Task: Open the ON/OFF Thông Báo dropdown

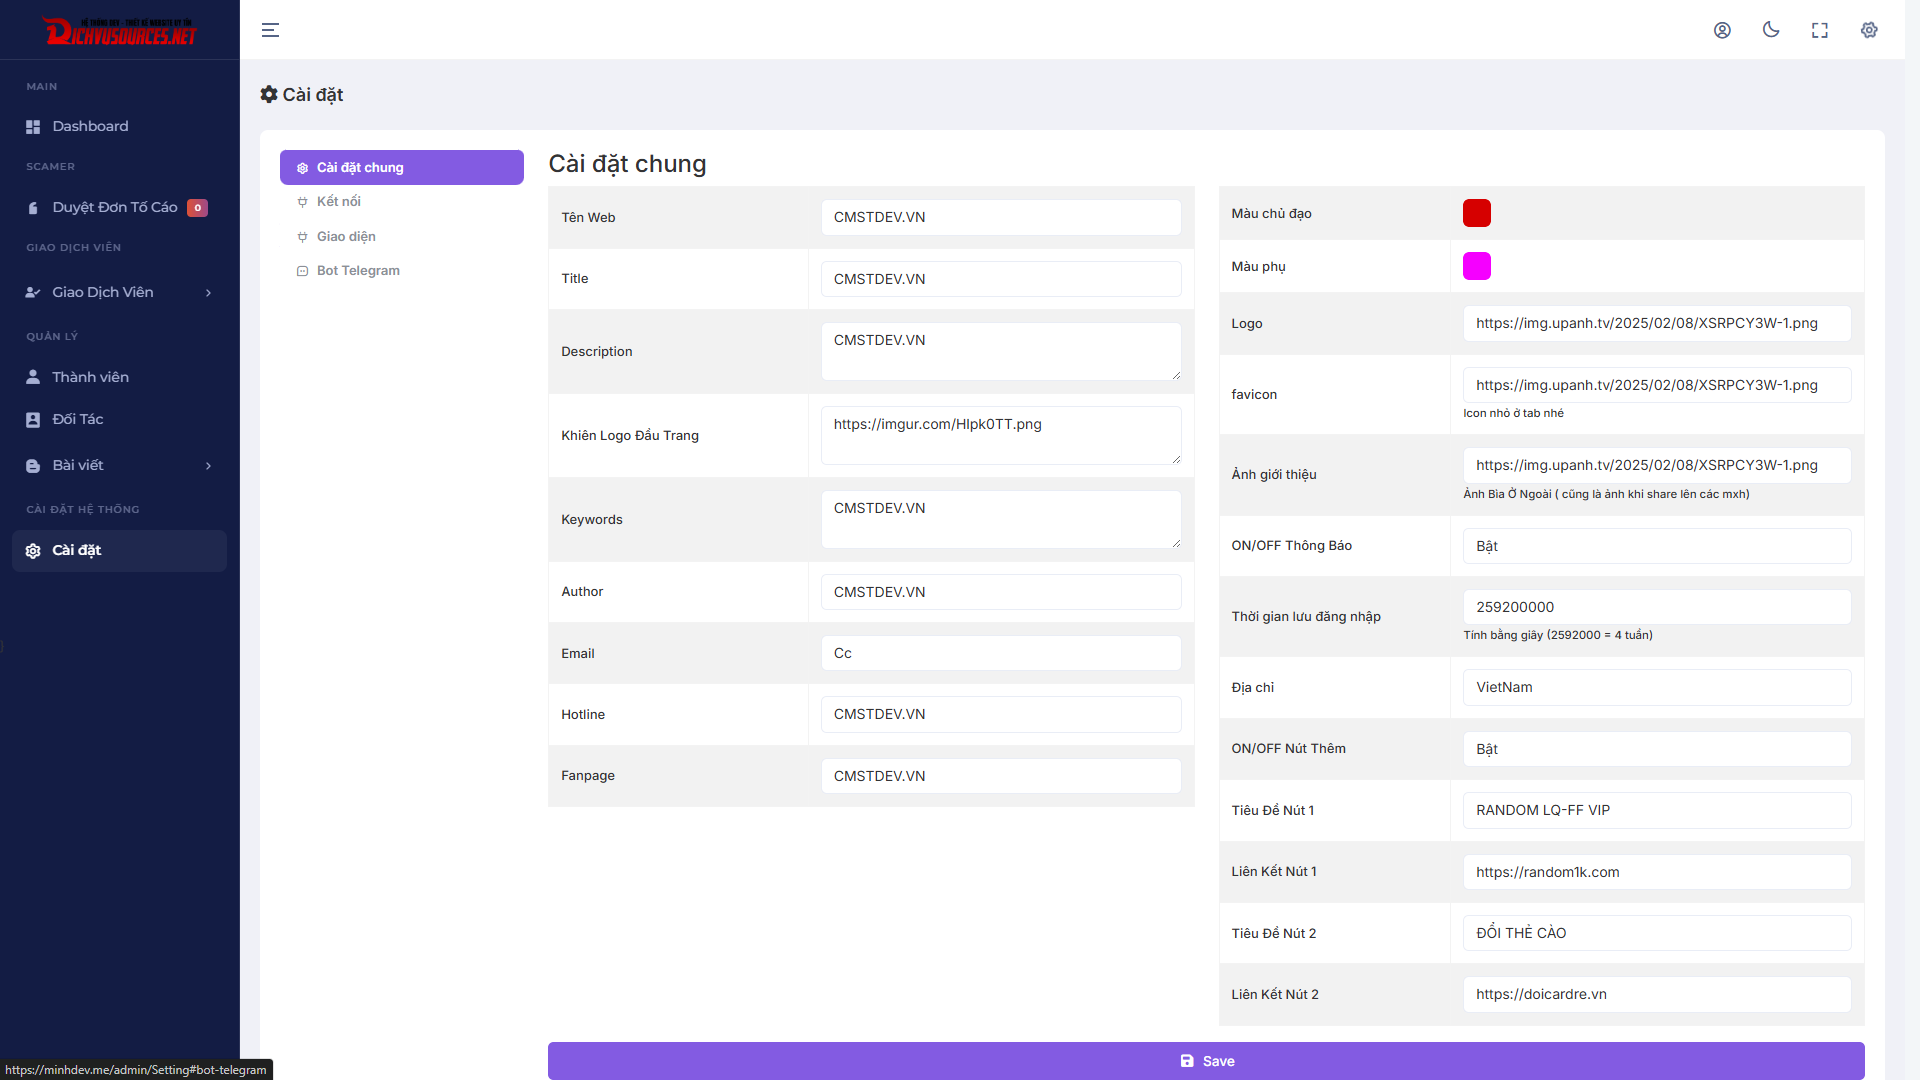Action: click(1656, 546)
